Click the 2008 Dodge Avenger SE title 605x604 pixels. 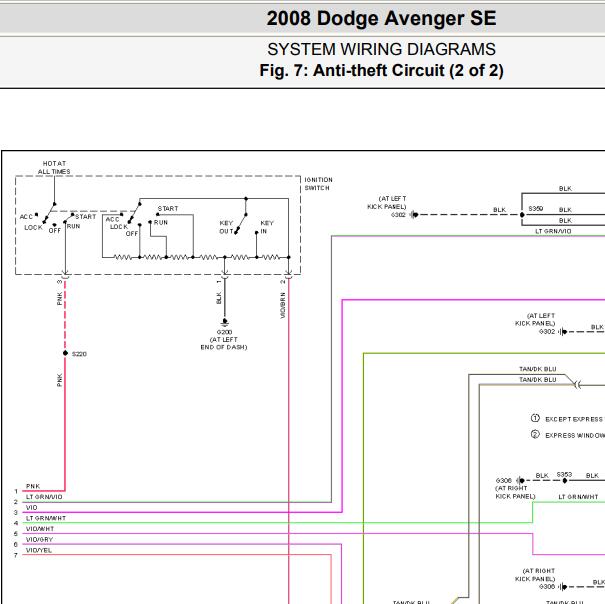click(x=381, y=18)
